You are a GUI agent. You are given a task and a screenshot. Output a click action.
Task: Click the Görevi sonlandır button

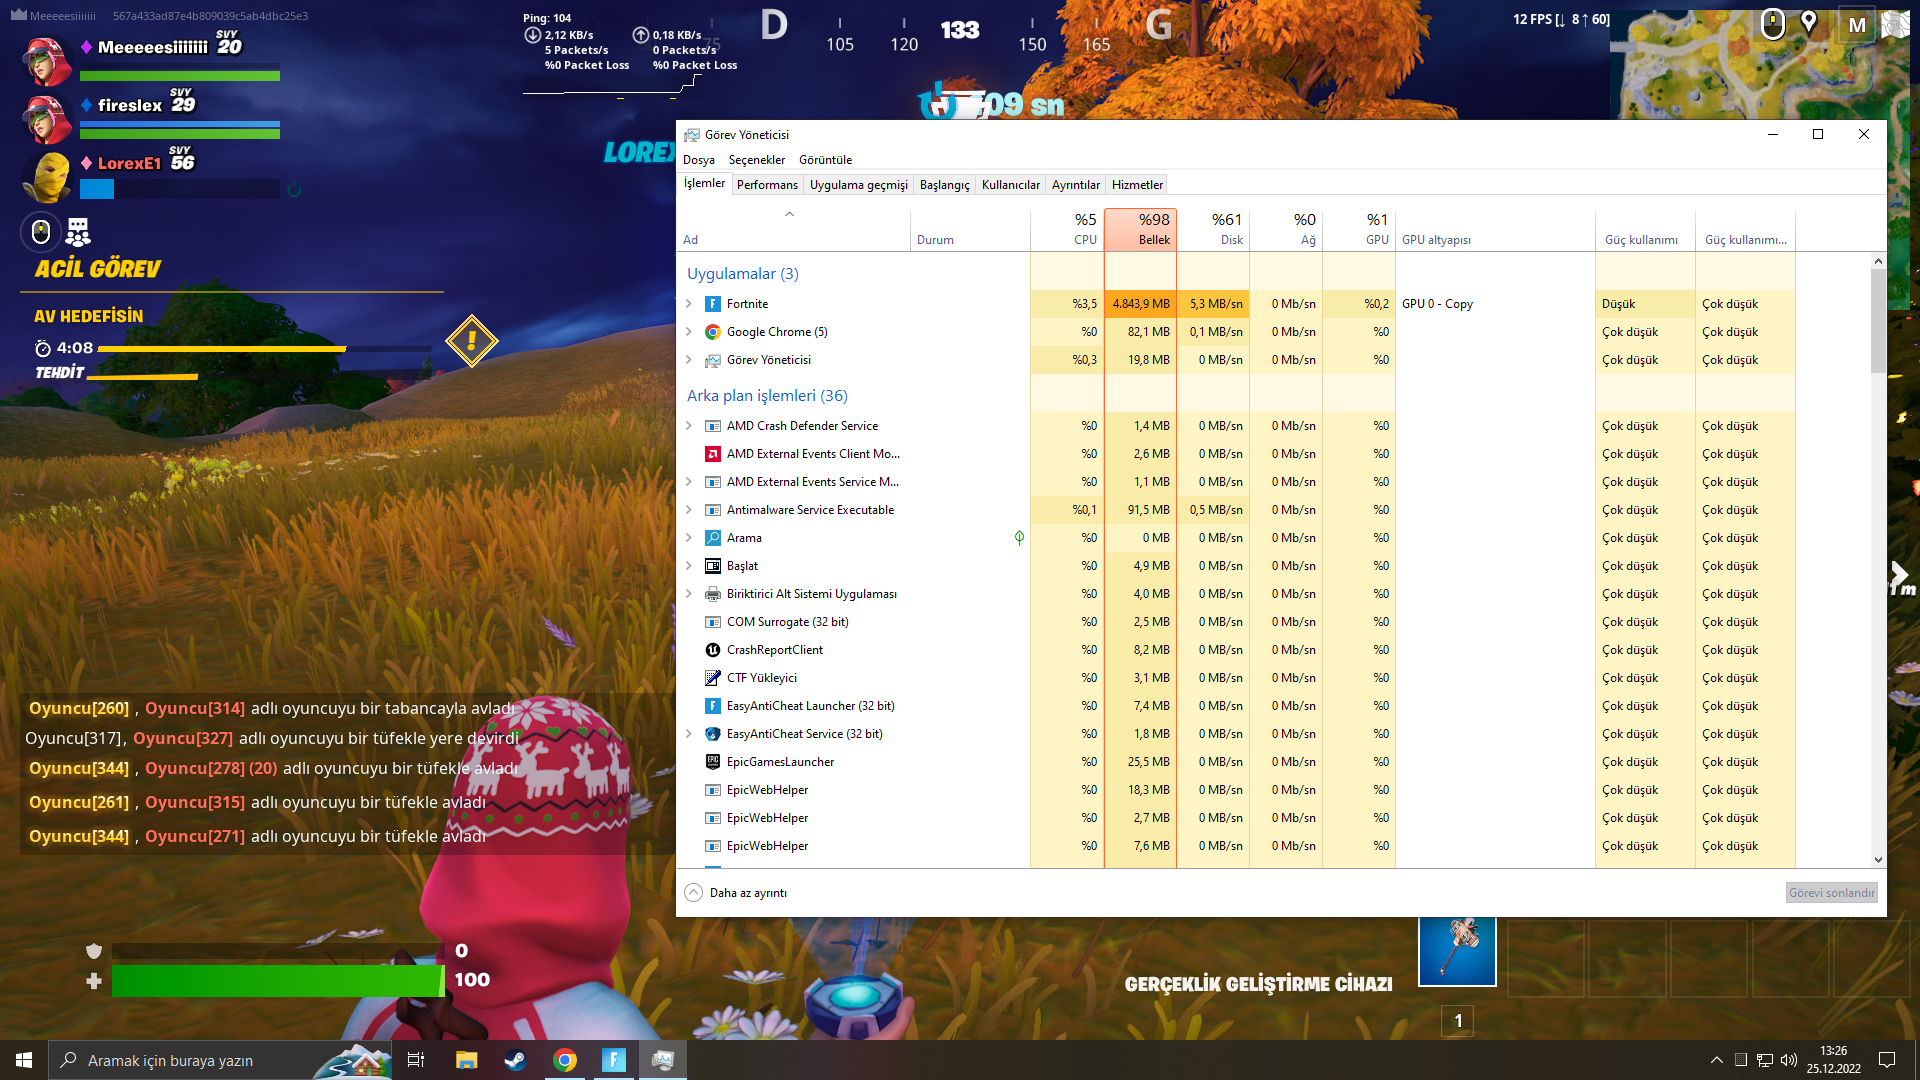coord(1831,893)
